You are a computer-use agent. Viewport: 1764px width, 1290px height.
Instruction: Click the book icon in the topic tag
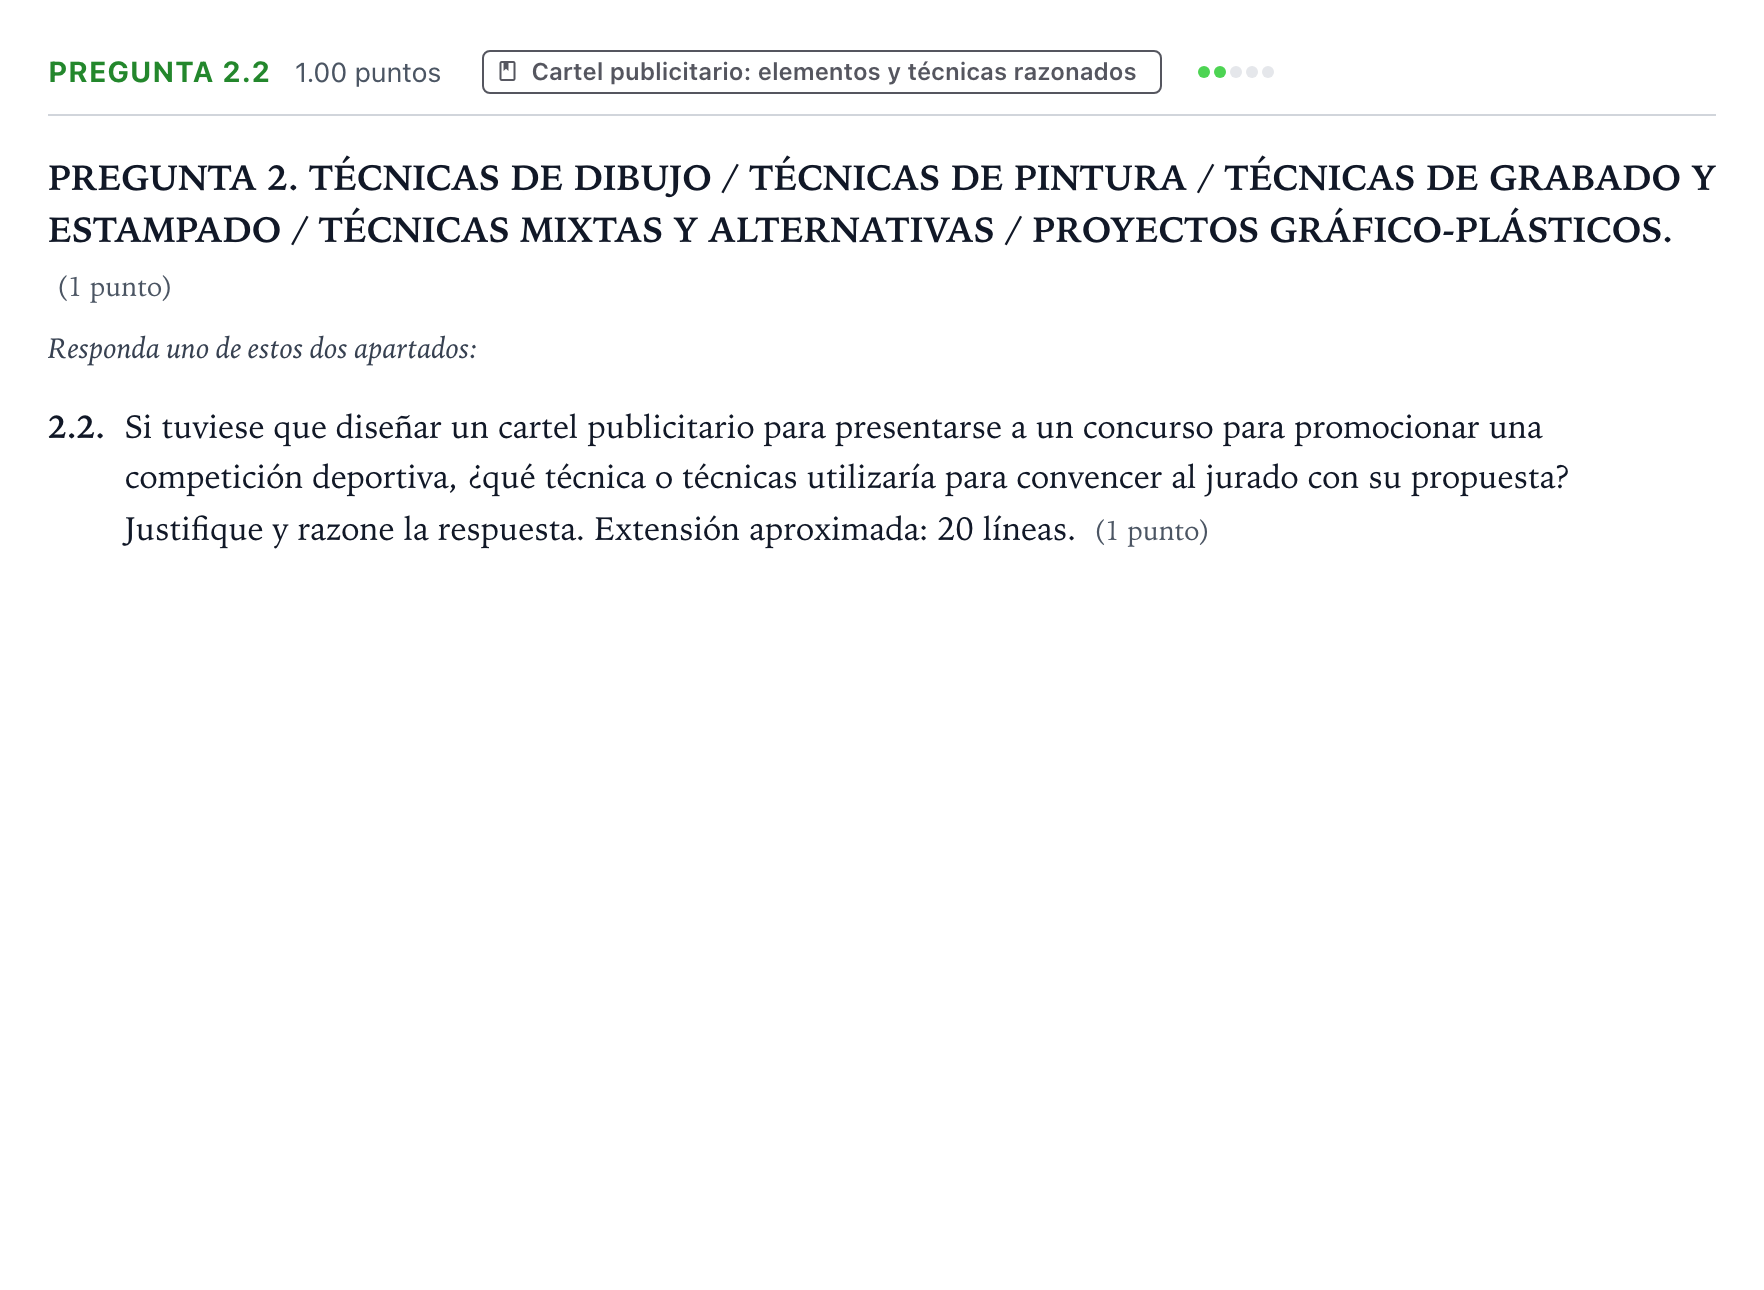[x=508, y=72]
